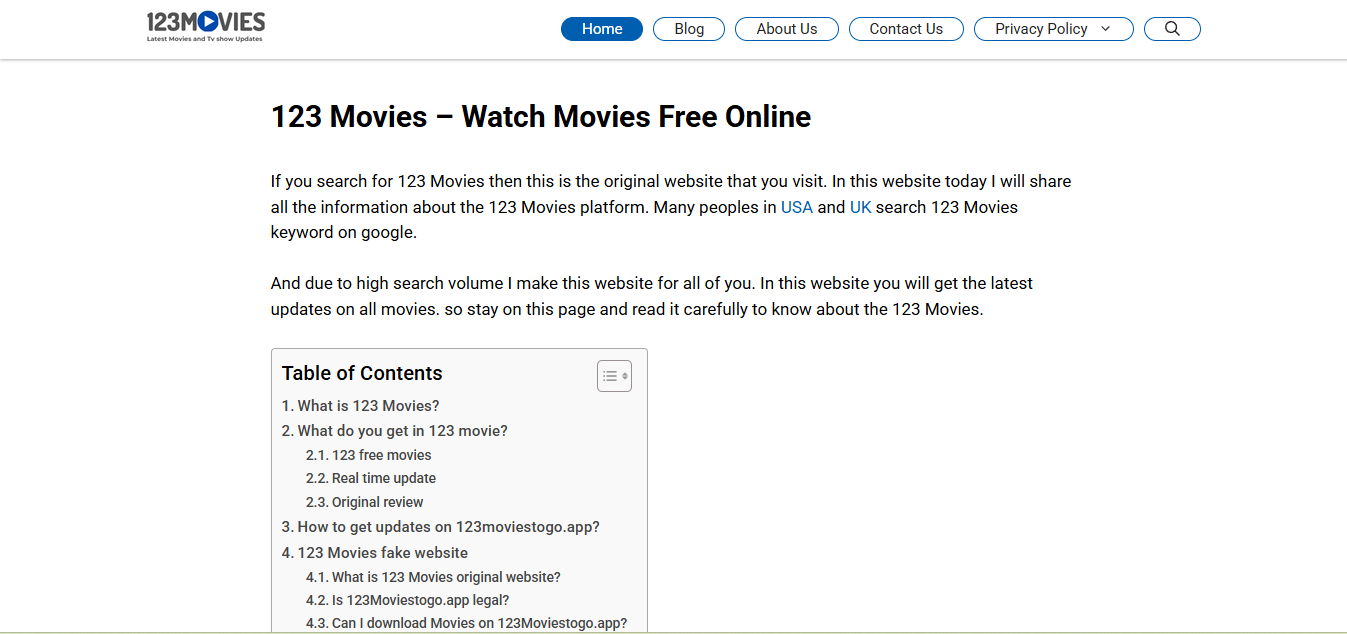Image resolution: width=1347 pixels, height=634 pixels.
Task: Open the About Us page
Action: click(787, 29)
